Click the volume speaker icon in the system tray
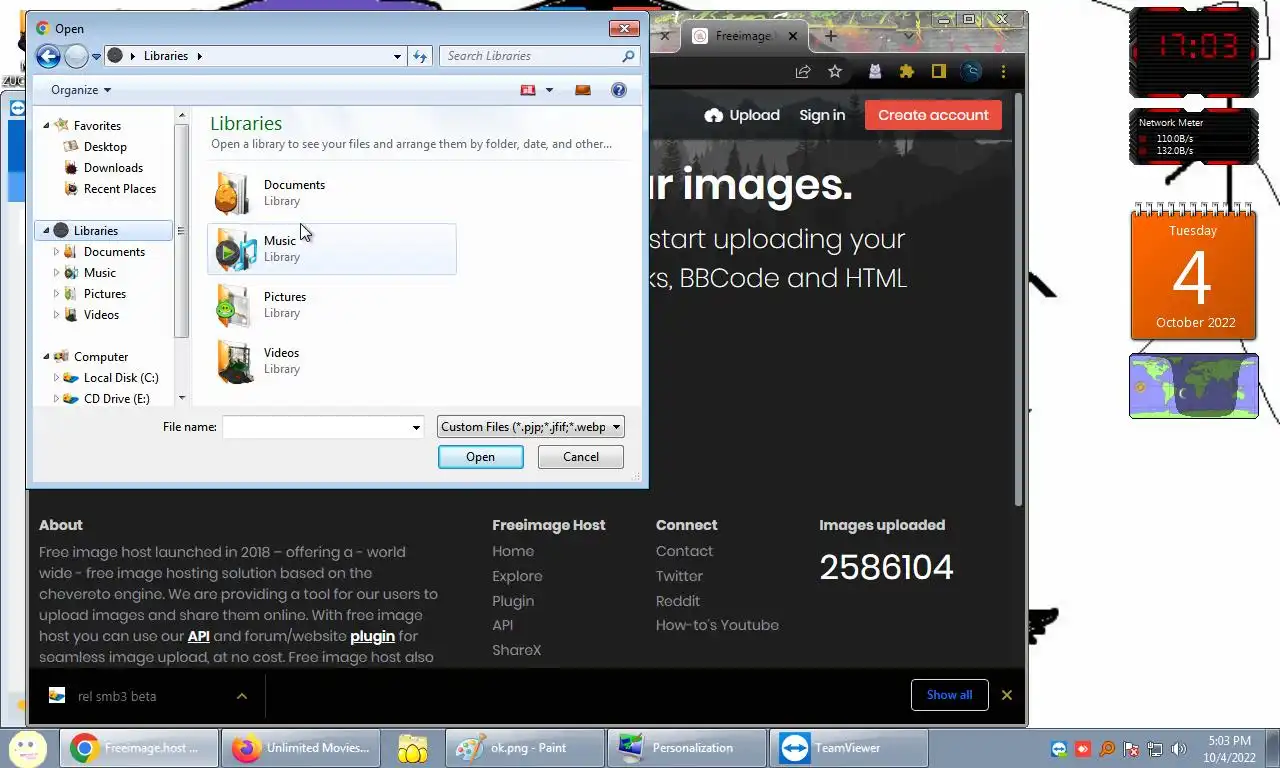Viewport: 1280px width, 768px height. pos(1179,748)
